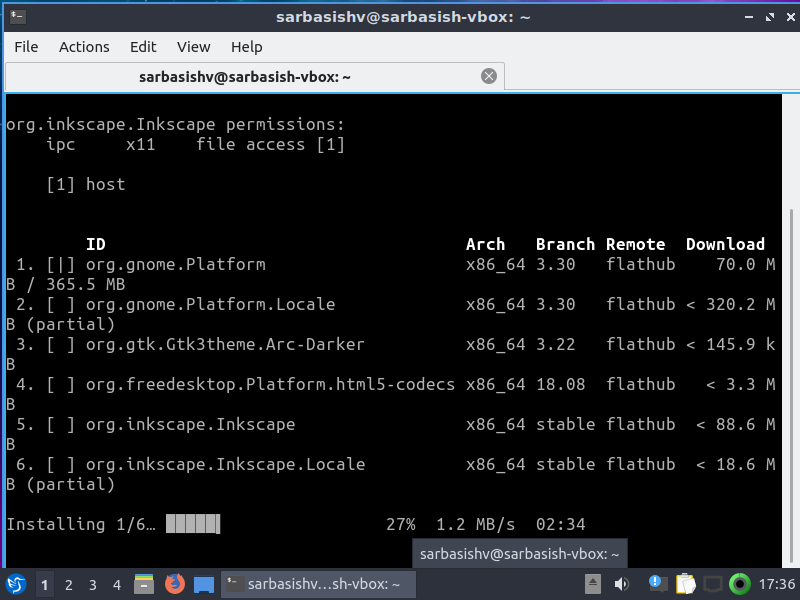800x600 pixels.
Task: Click the green system monitor tray icon
Action: [x=741, y=584]
